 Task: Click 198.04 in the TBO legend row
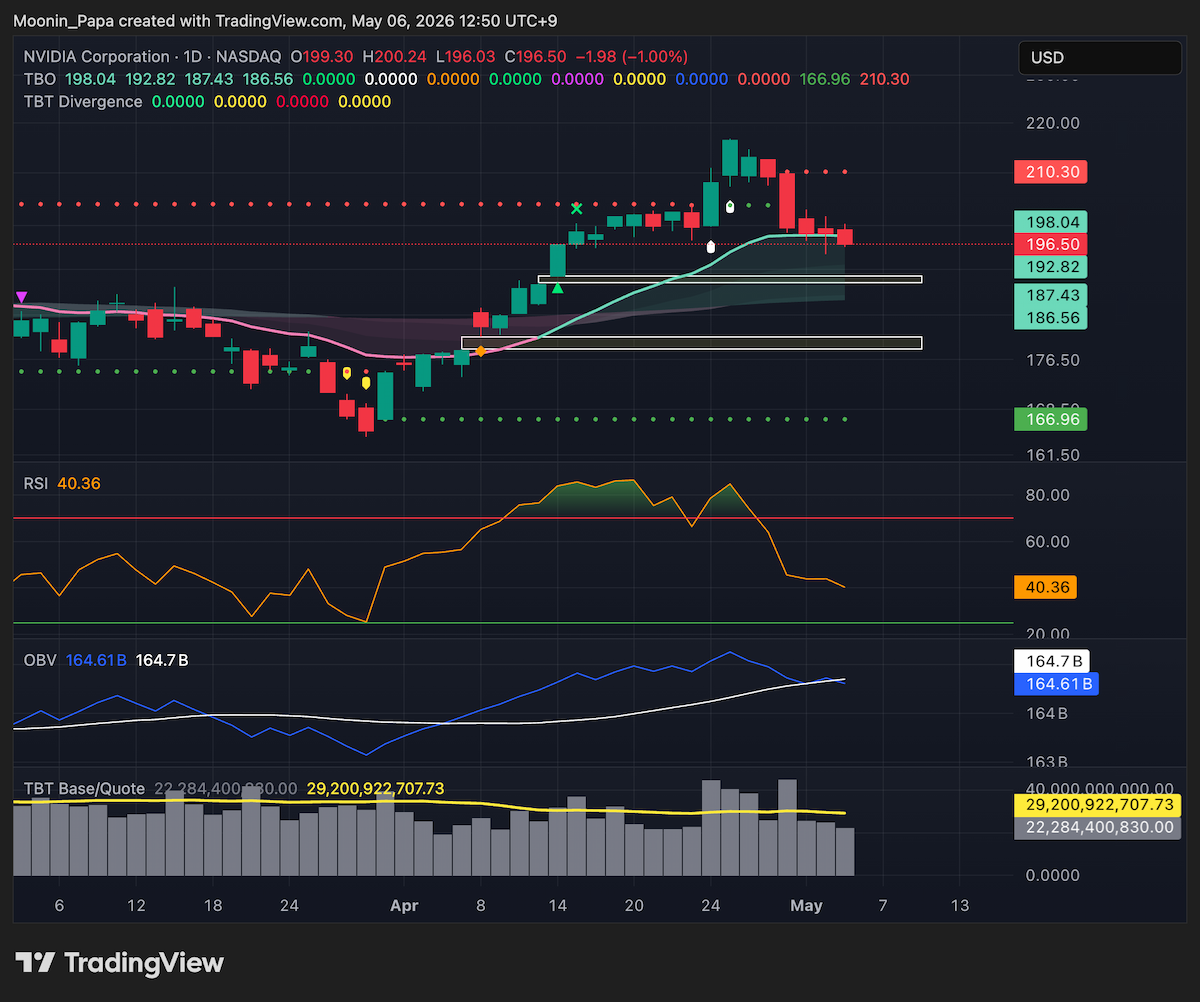pos(88,79)
